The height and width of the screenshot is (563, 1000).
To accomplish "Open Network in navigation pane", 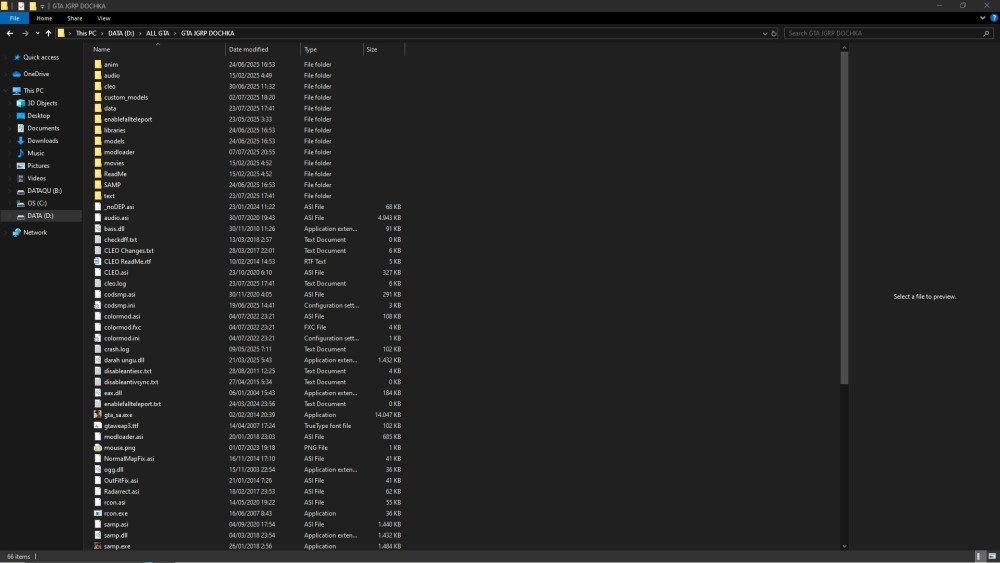I will (x=35, y=233).
